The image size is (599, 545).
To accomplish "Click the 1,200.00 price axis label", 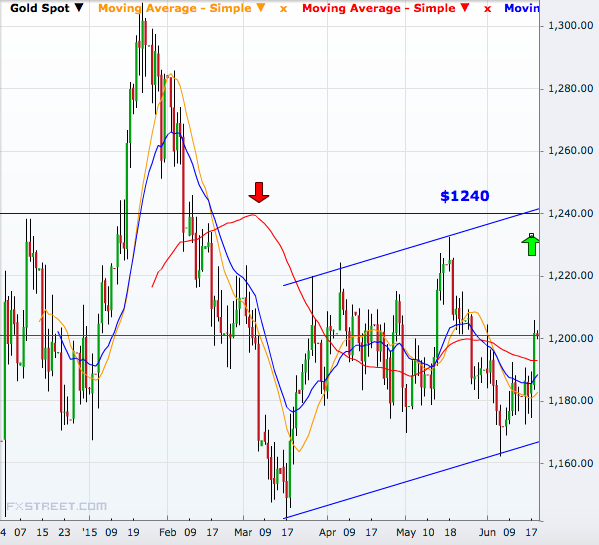I will pos(570,338).
